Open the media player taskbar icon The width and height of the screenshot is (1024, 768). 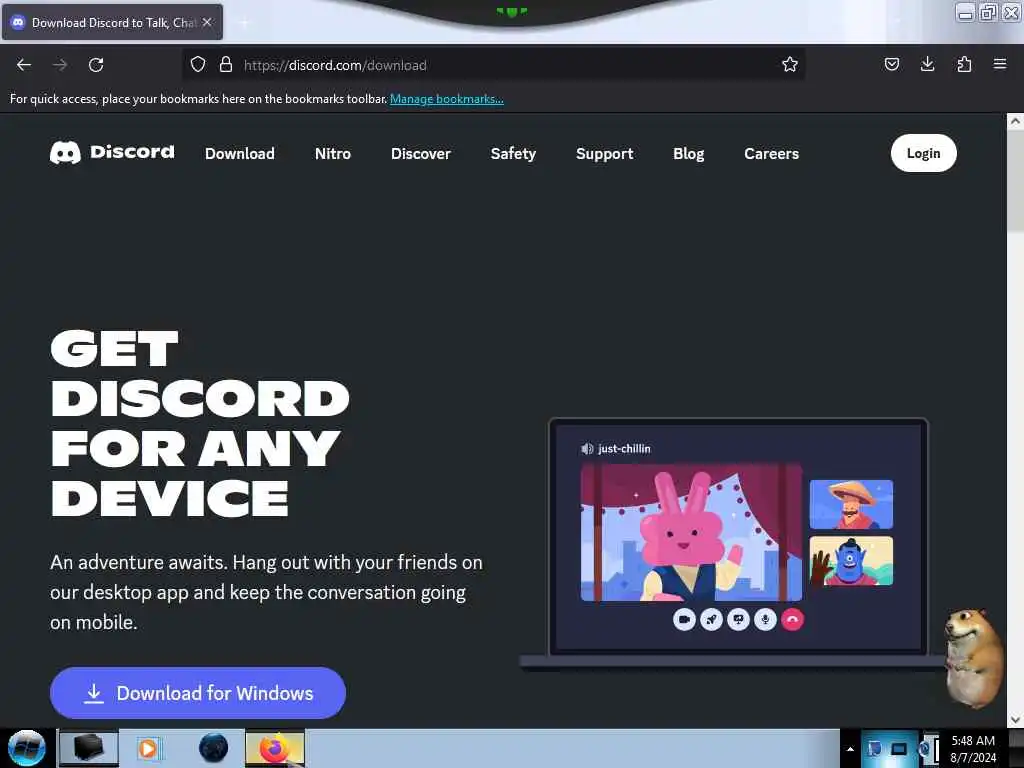click(148, 748)
